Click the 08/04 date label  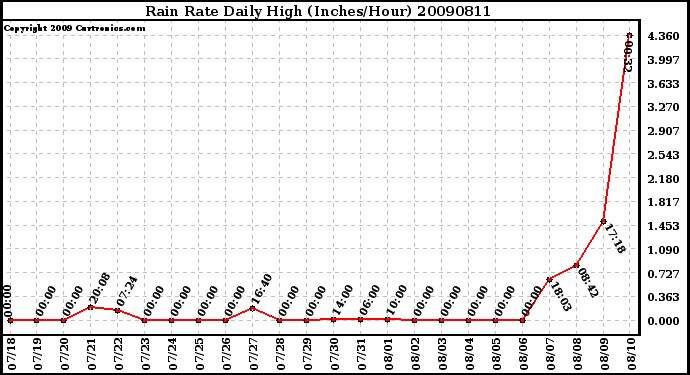tap(470, 354)
